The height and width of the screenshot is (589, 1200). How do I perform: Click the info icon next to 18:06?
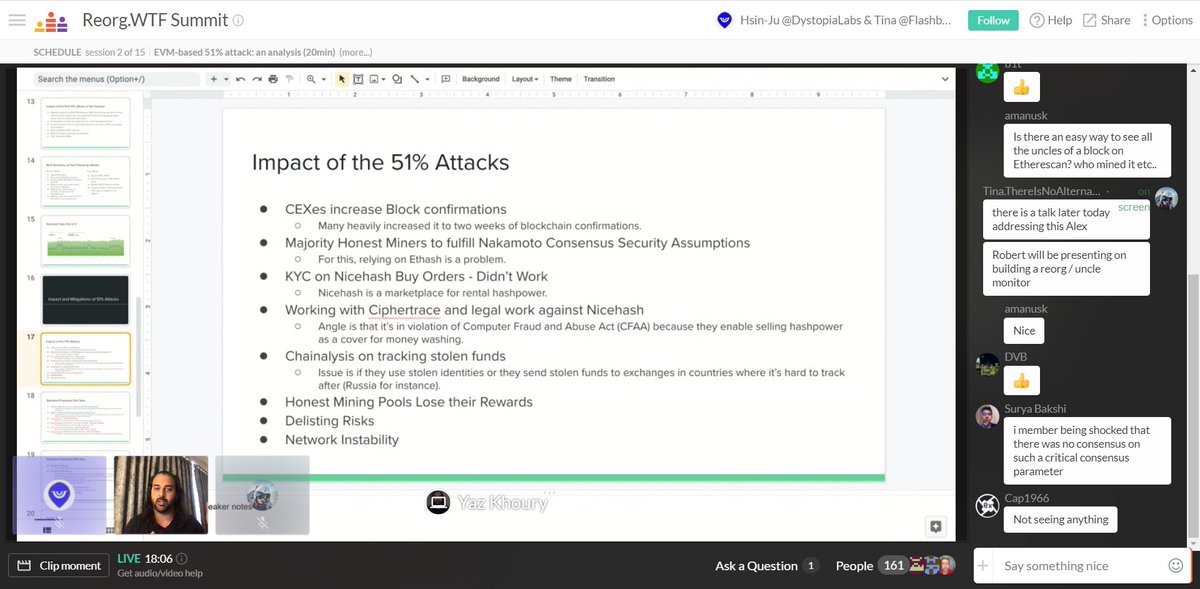coord(181,559)
